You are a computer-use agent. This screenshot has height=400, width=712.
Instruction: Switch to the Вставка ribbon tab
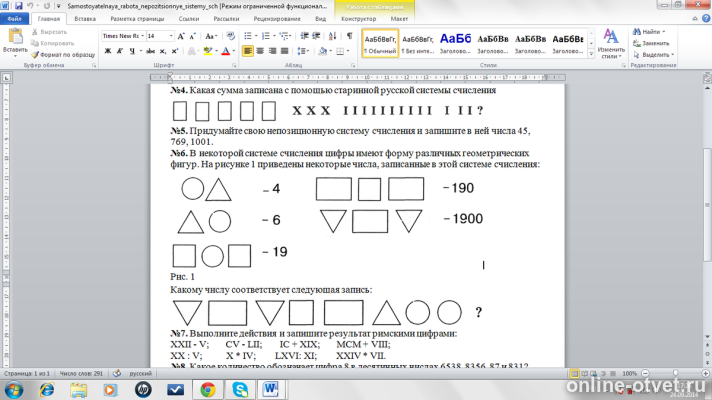(85, 19)
